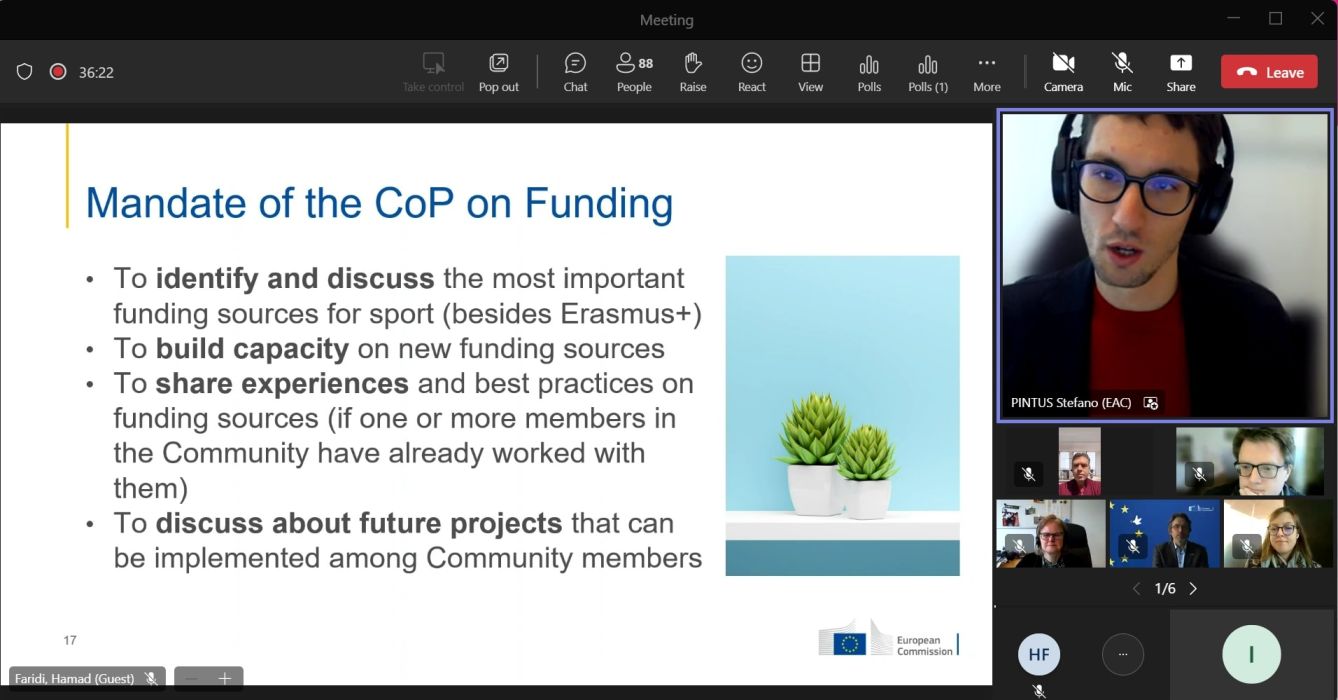Image resolution: width=1338 pixels, height=700 pixels.
Task: Pop out the shared content
Action: click(498, 72)
